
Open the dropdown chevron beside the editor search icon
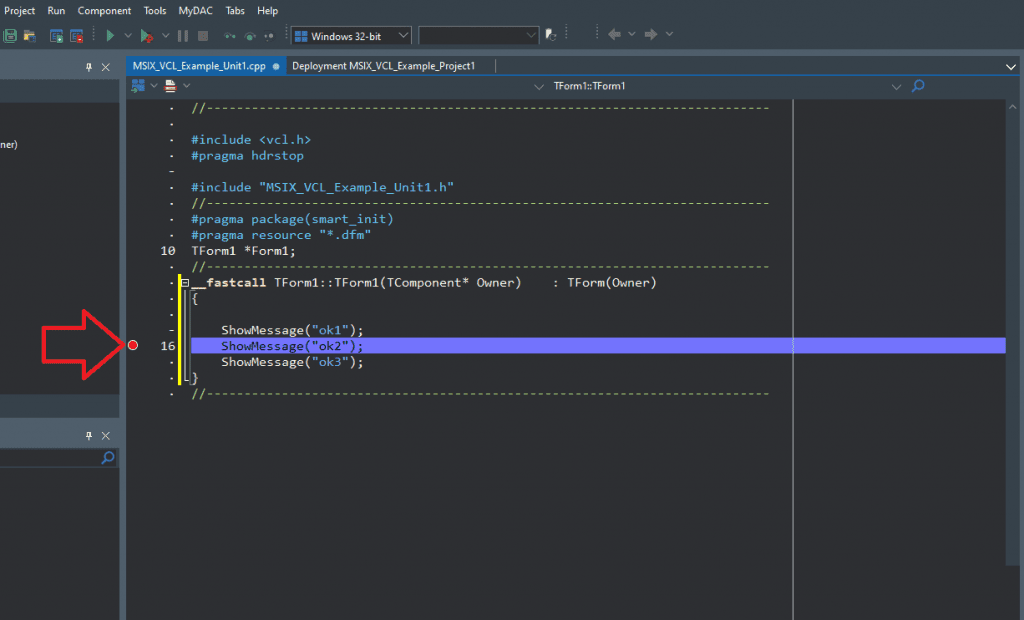(896, 86)
